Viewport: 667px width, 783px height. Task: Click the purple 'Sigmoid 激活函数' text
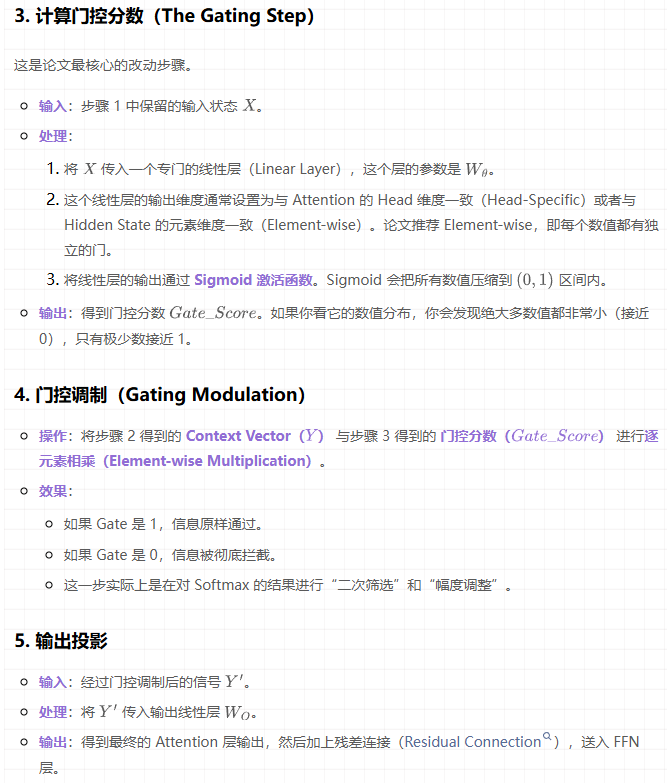(254, 280)
